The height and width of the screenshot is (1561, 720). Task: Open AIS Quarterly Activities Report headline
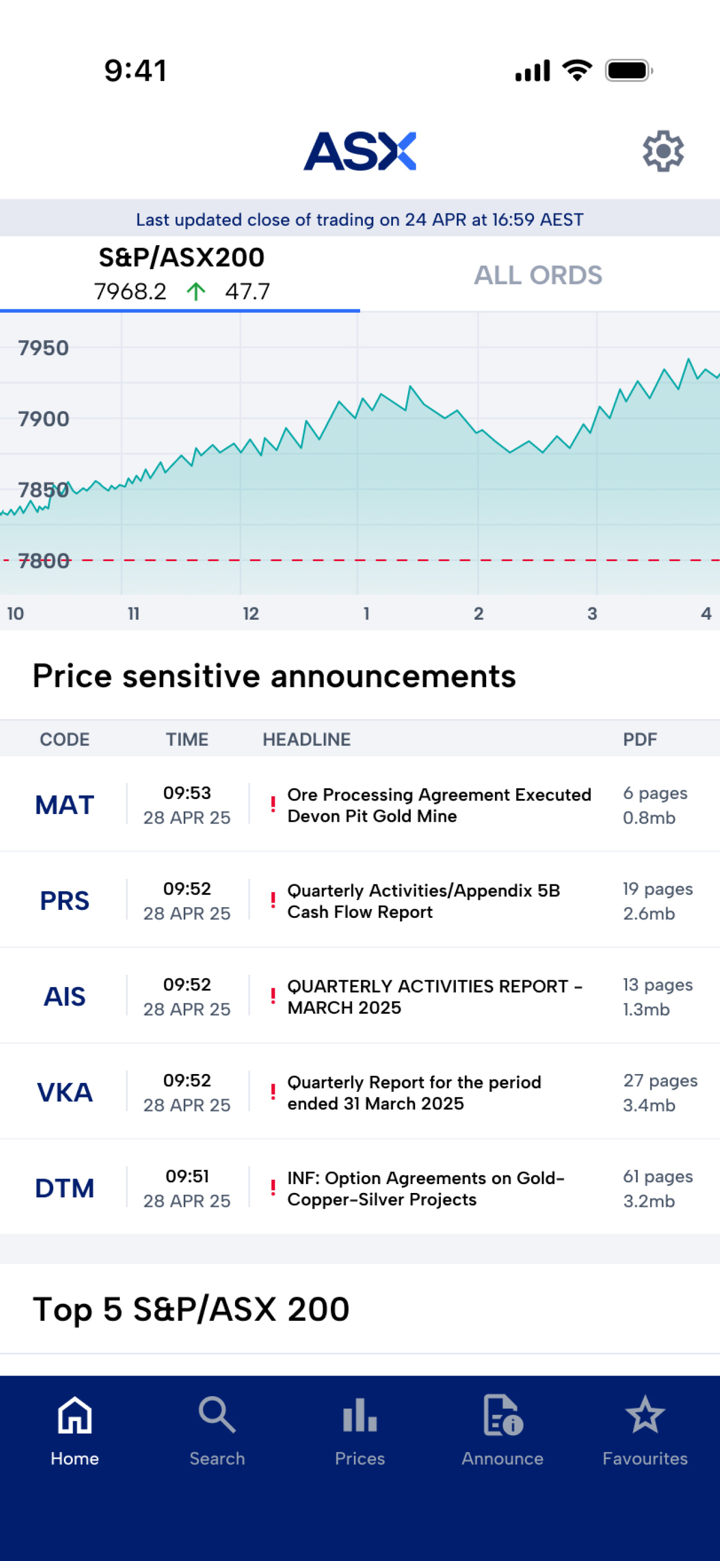point(435,997)
